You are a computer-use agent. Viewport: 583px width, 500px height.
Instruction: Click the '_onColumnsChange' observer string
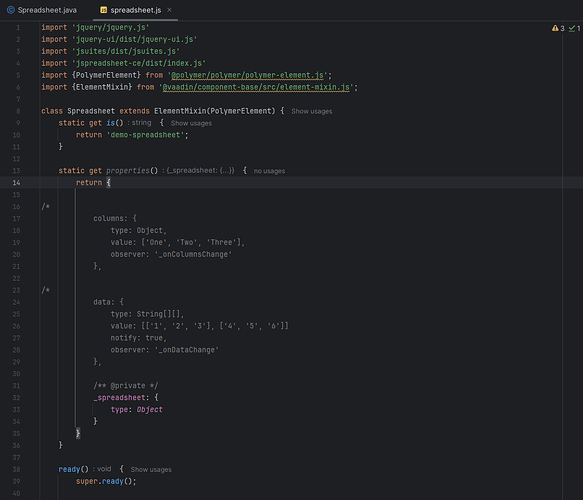(193, 254)
